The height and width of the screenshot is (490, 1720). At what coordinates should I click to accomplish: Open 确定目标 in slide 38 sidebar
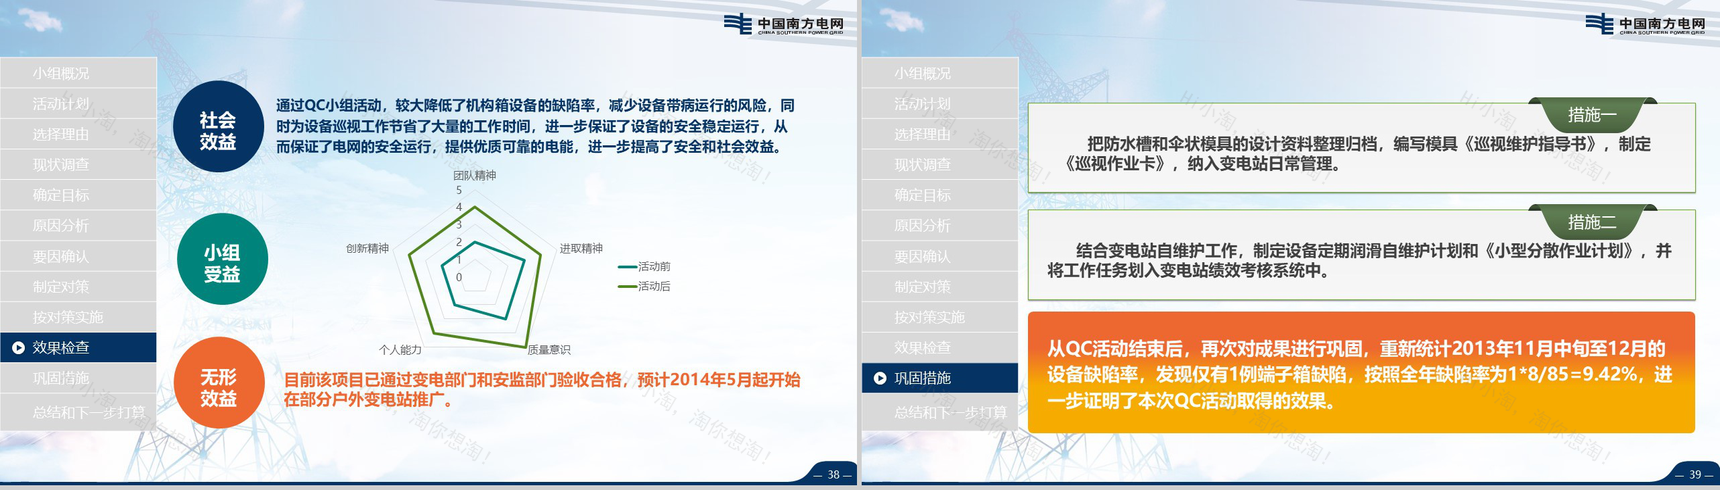pos(78,195)
